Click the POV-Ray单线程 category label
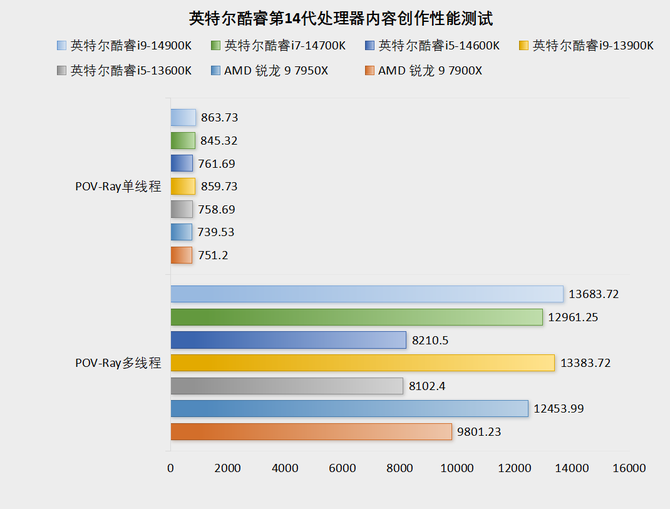 pyautogui.click(x=118, y=186)
